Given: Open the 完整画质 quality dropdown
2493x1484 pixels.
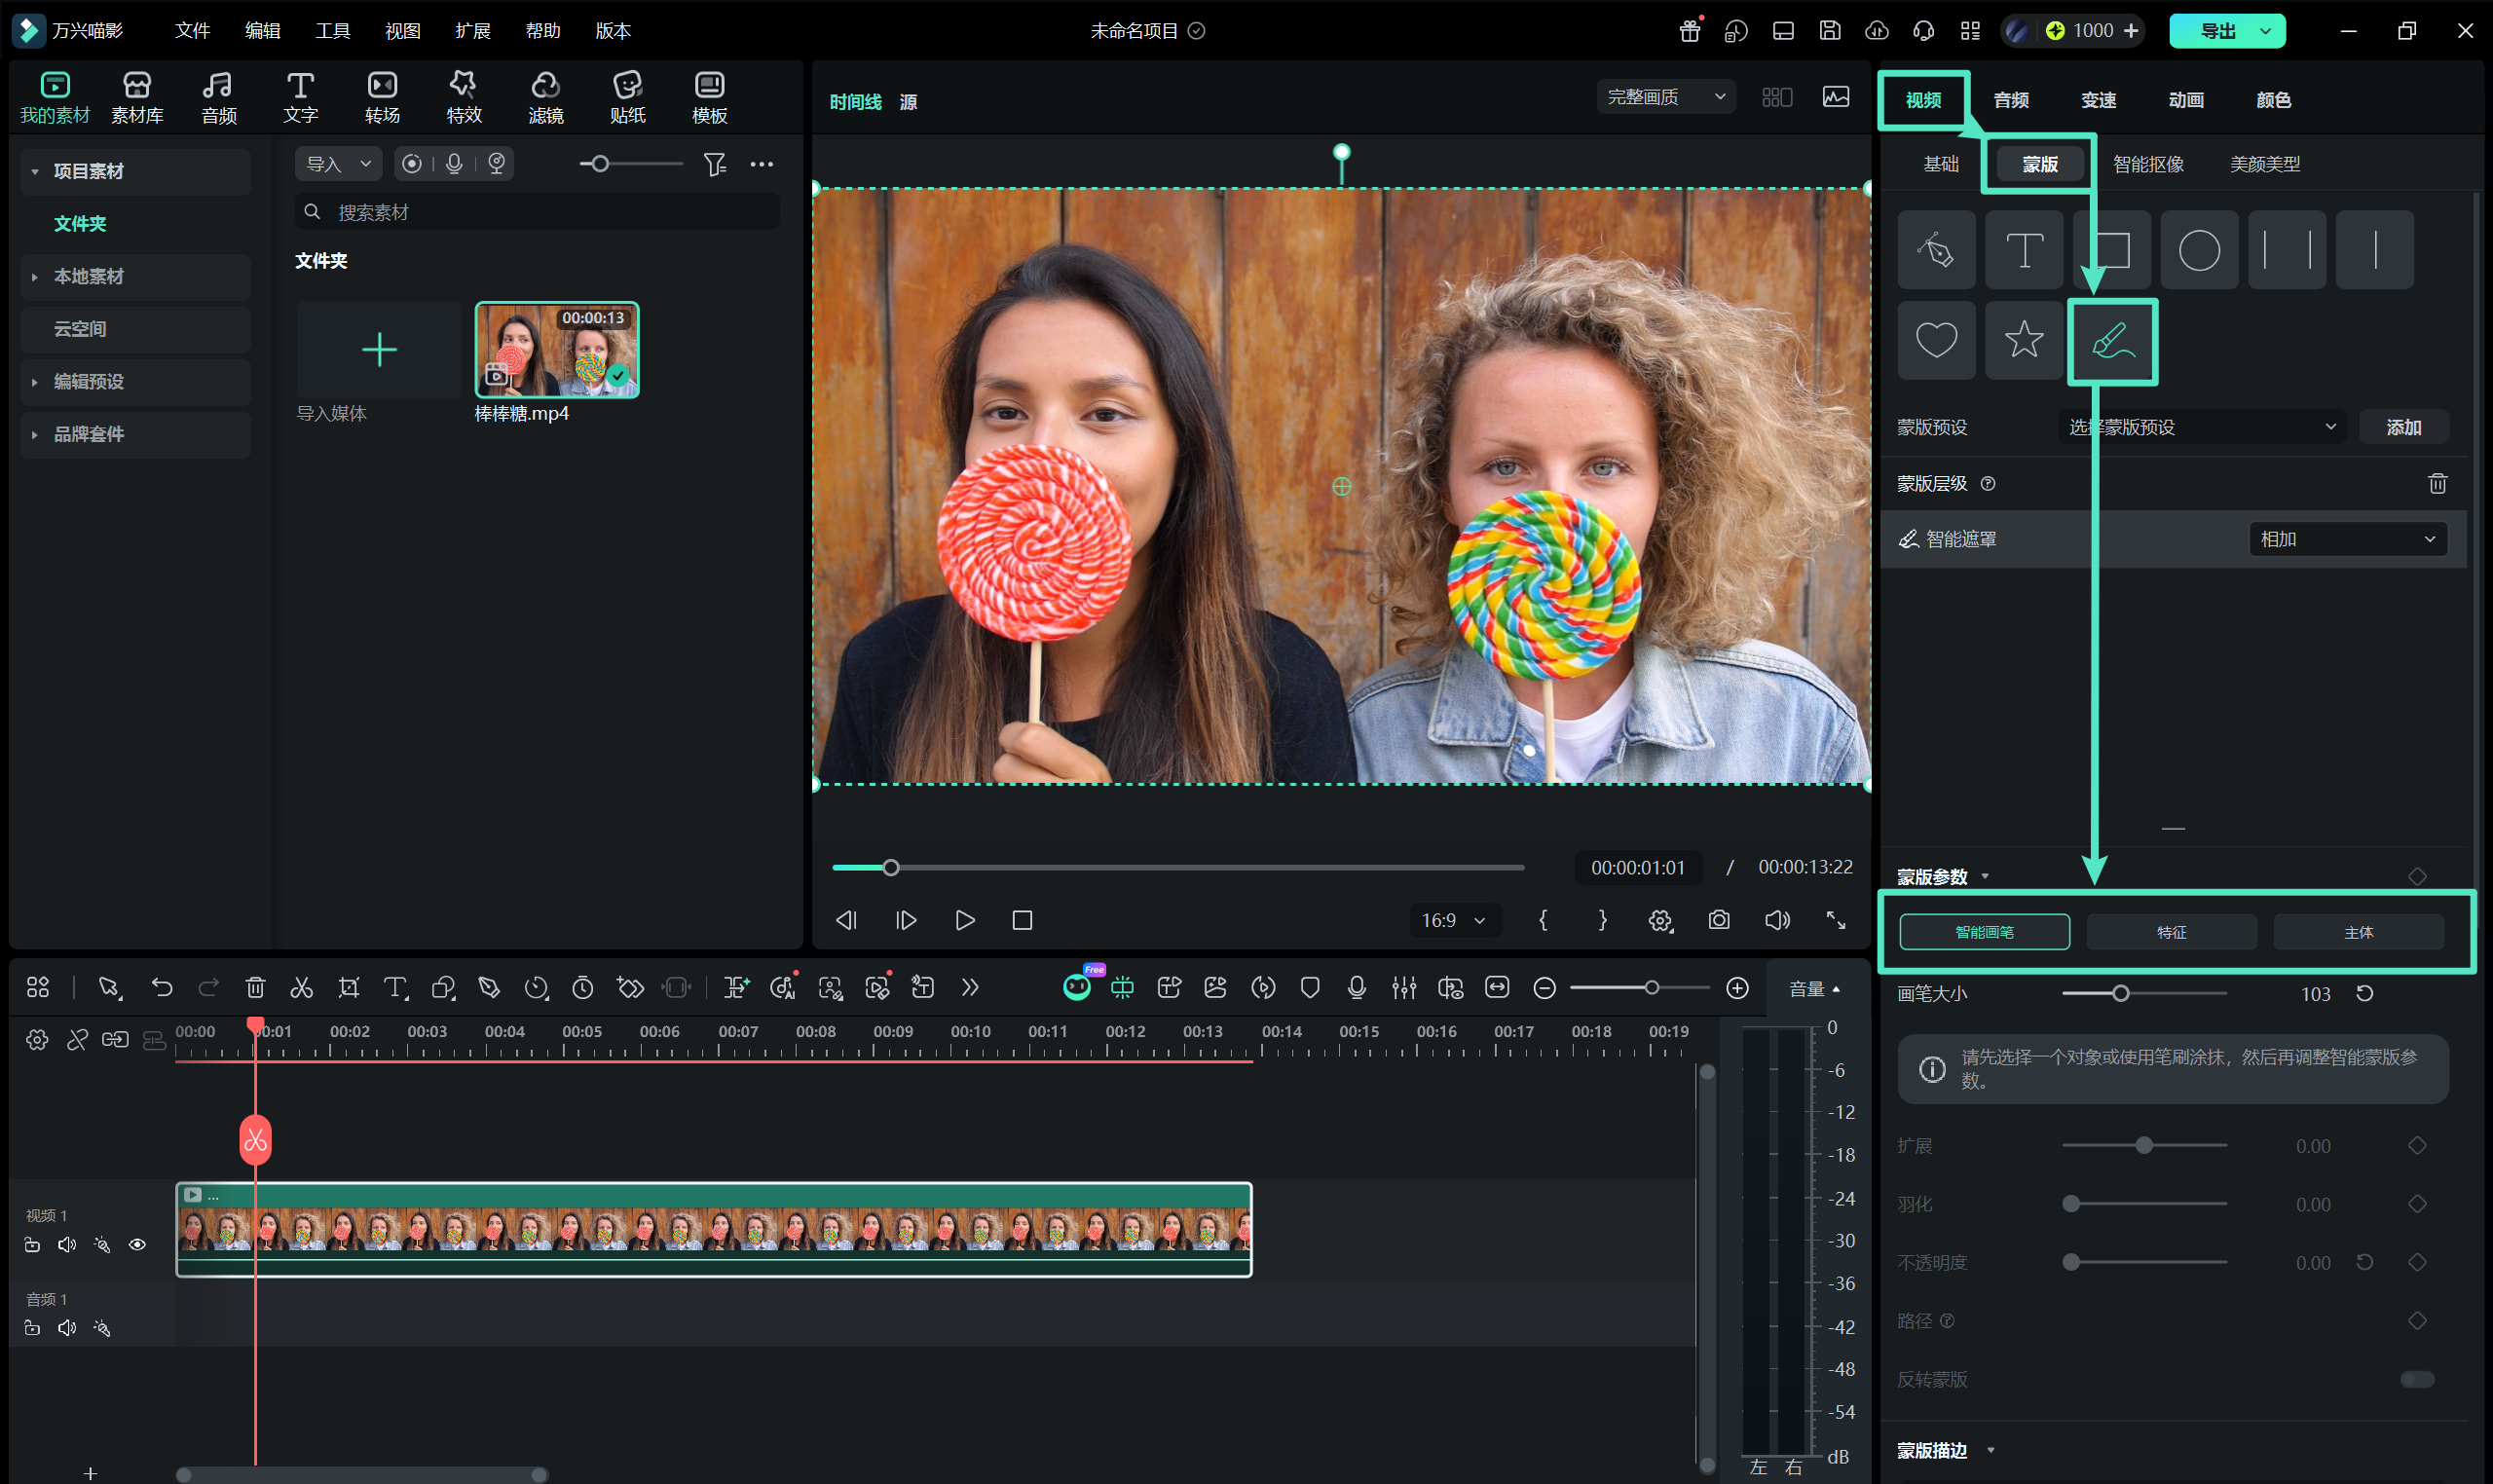Looking at the screenshot, I should [1666, 97].
